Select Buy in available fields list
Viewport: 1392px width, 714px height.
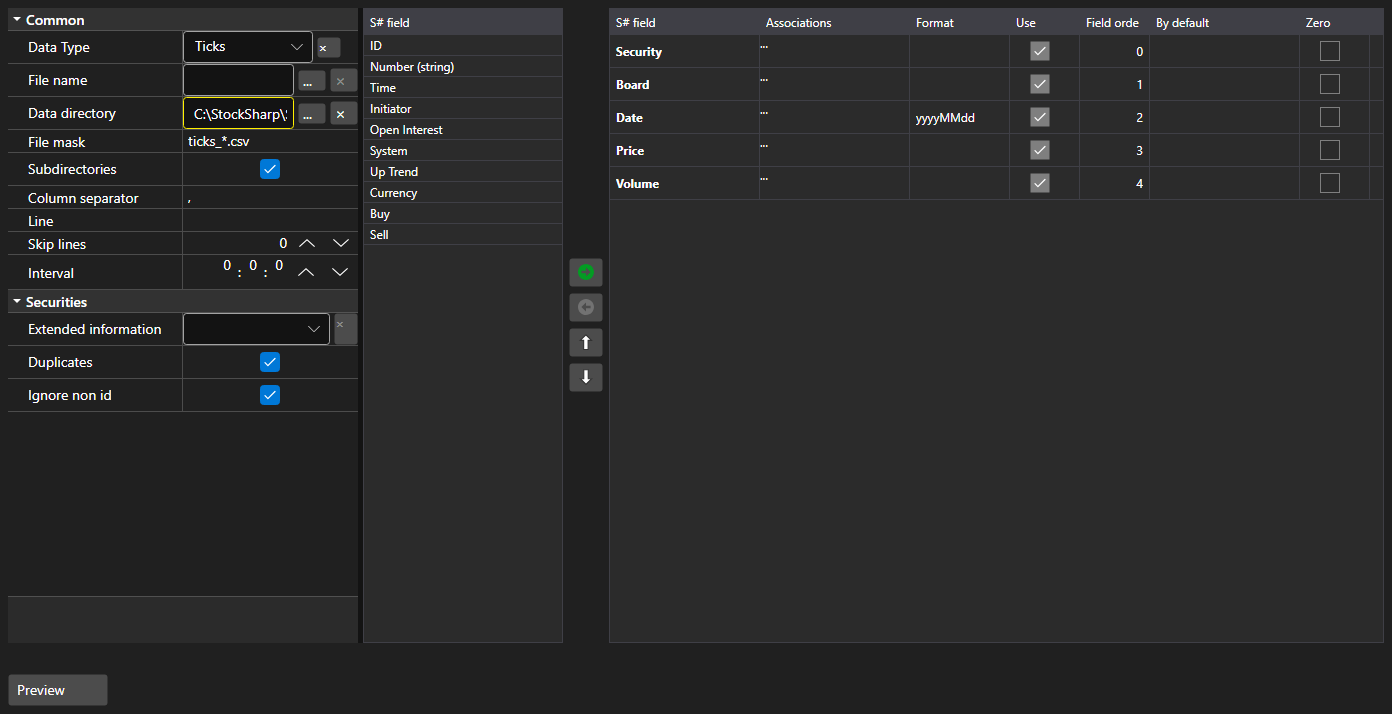(x=463, y=213)
